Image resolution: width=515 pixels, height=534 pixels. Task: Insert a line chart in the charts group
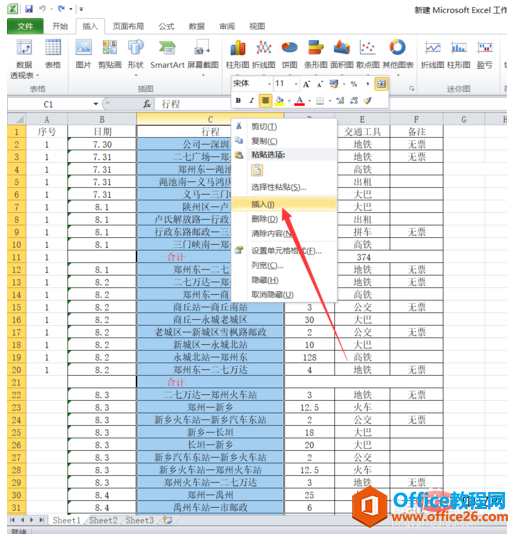tap(264, 54)
